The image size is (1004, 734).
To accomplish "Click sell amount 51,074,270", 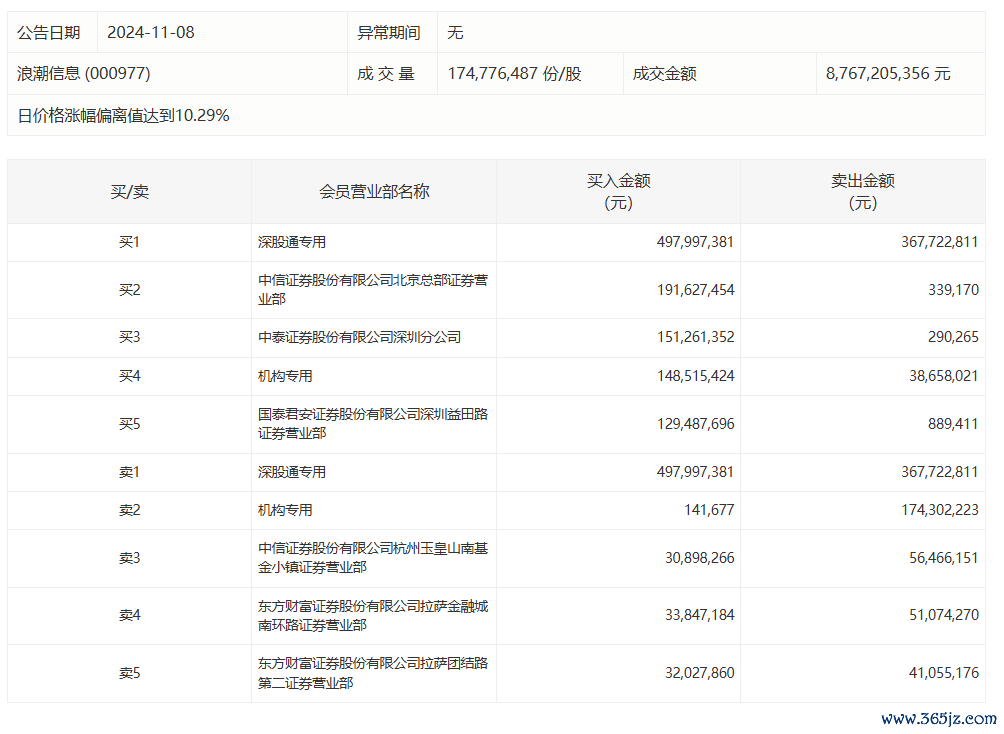I will coord(944,616).
